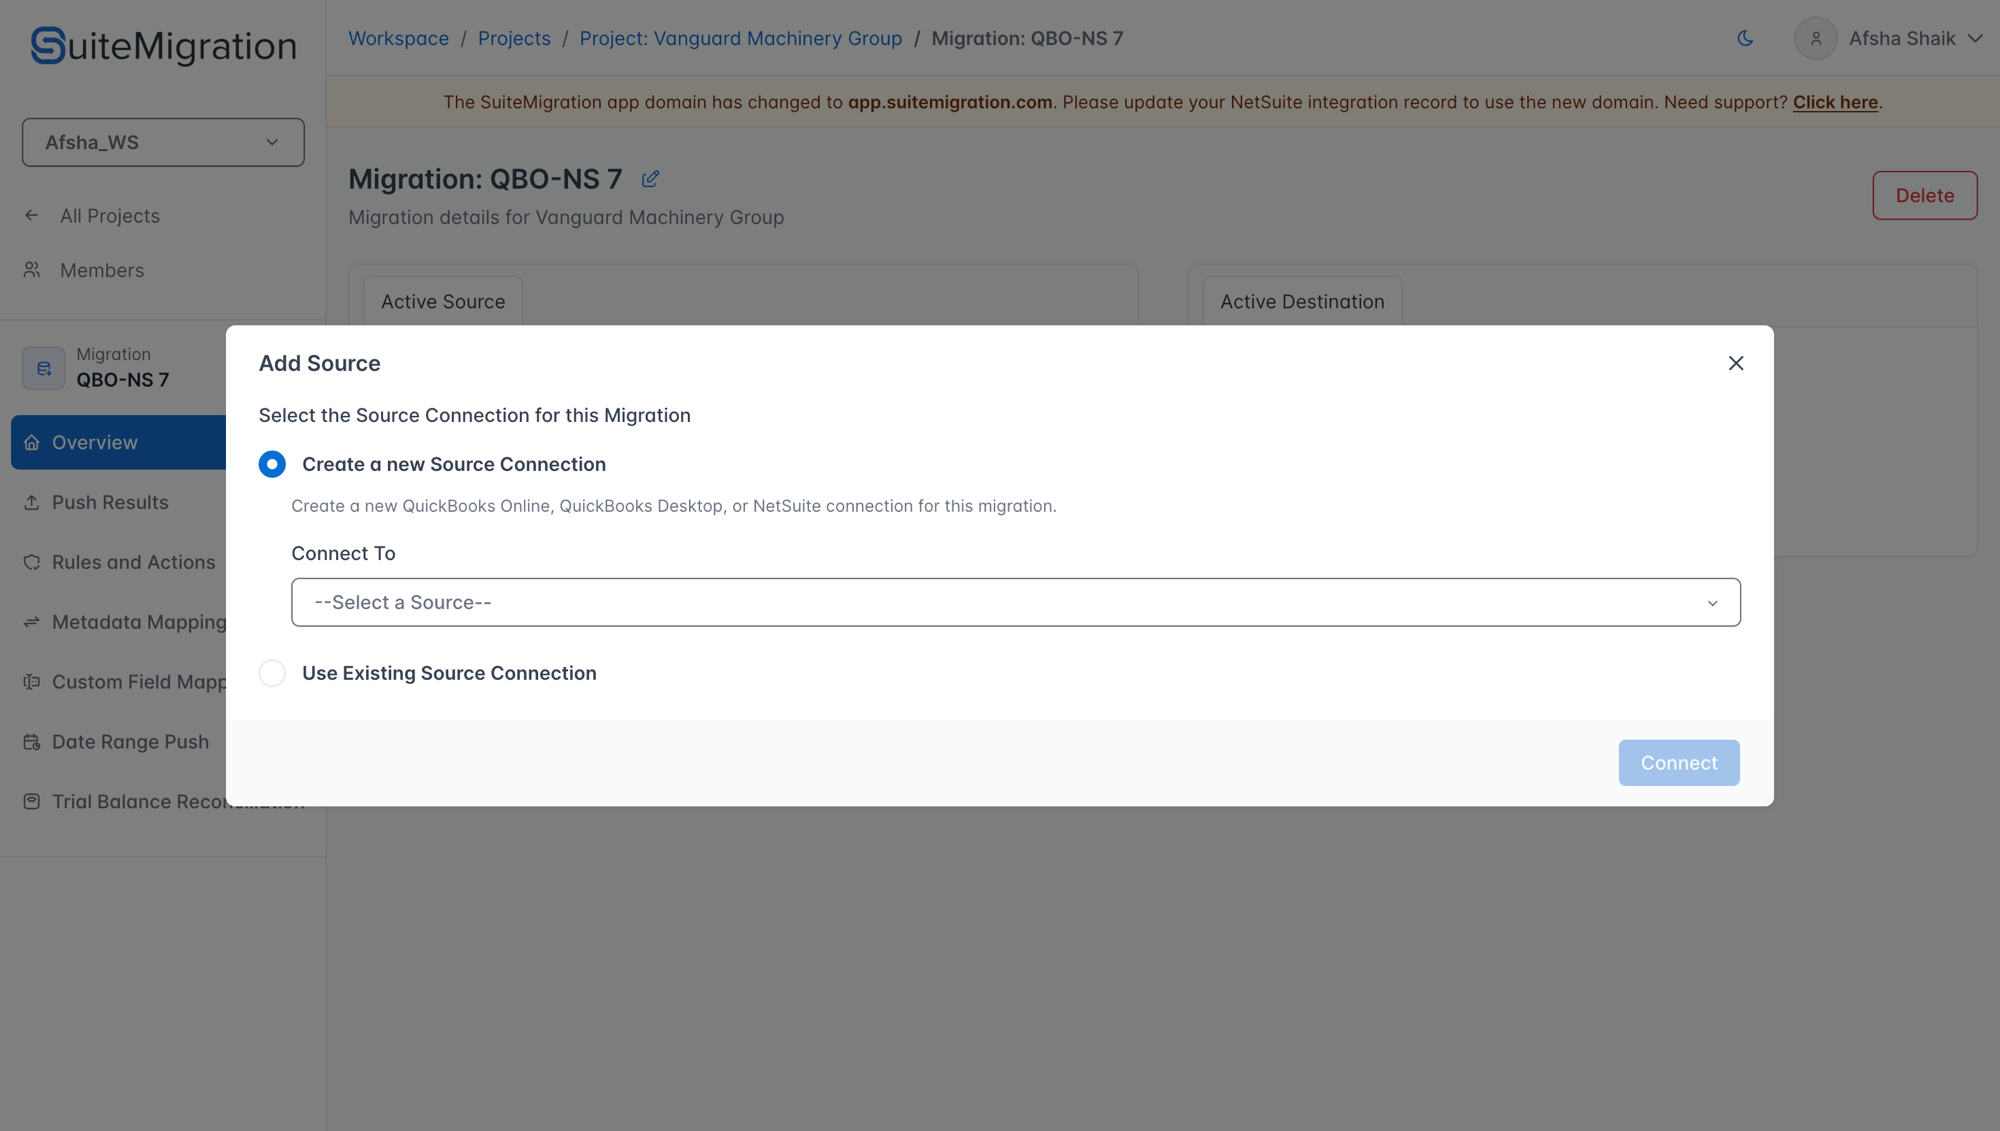This screenshot has height=1131, width=2000.
Task: Click the Push Results upload icon
Action: click(x=32, y=502)
